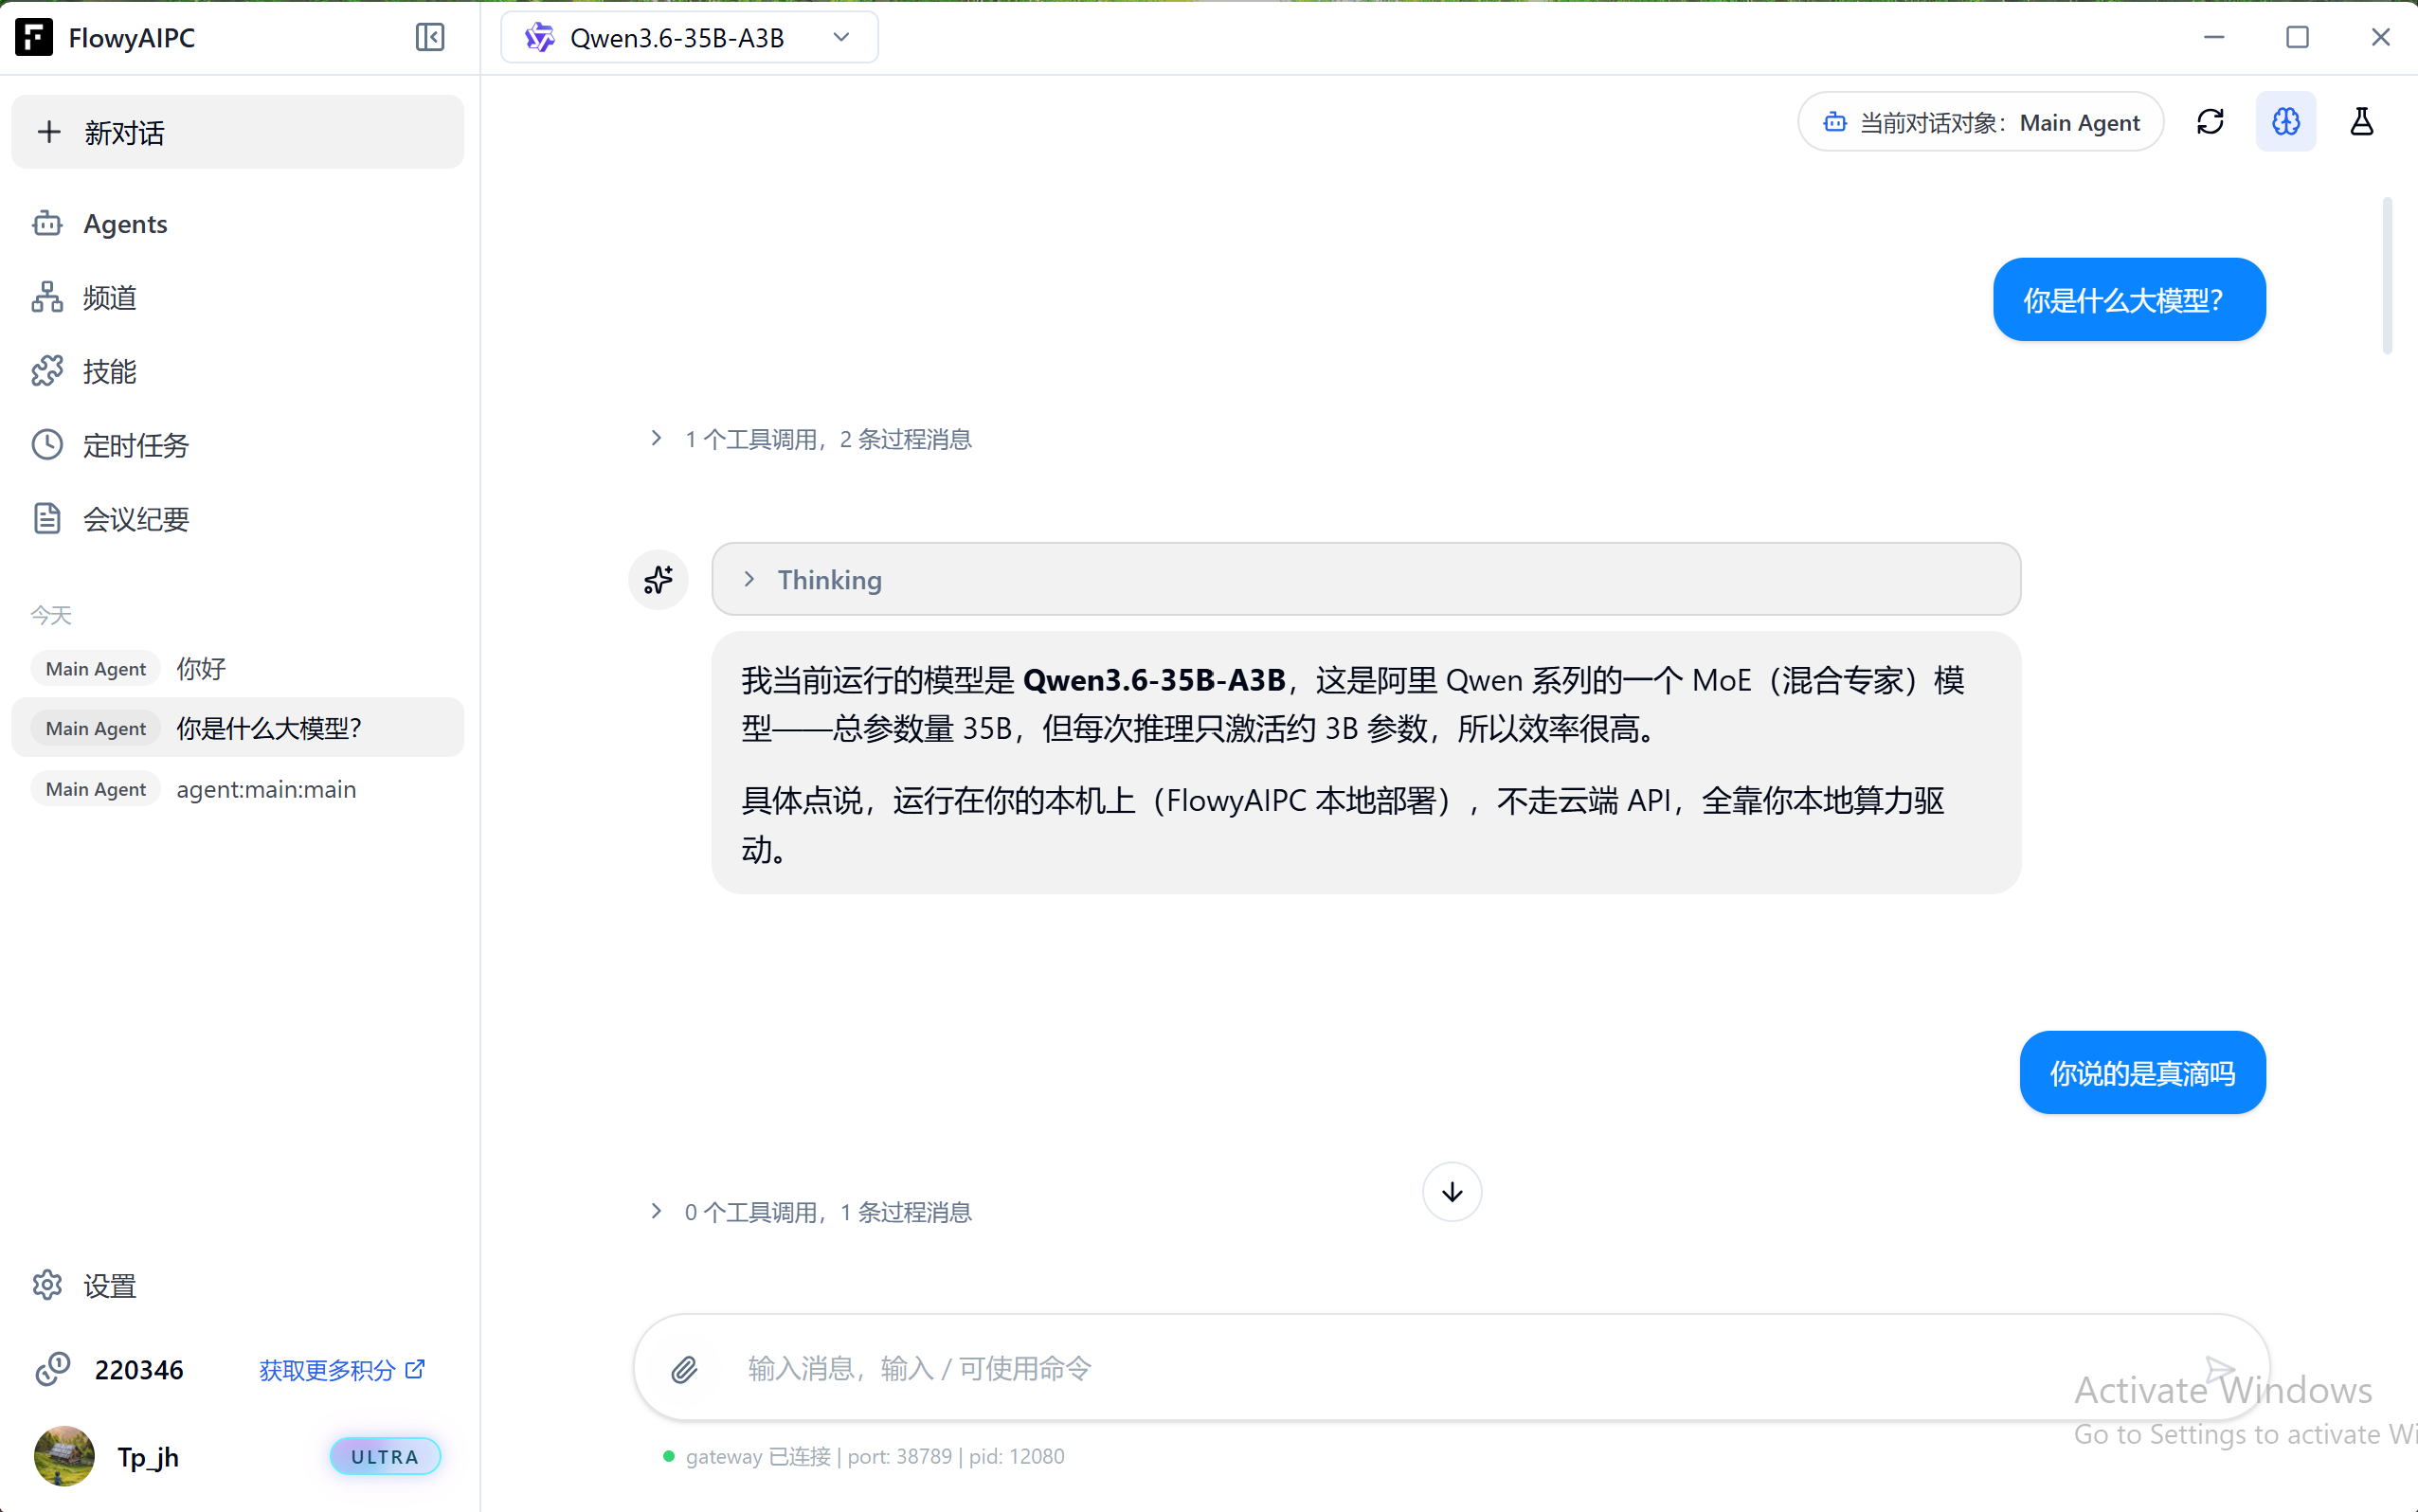Click the credits coin icon beside 220346
Viewport: 2418px width, 1512px height.
(x=52, y=1370)
